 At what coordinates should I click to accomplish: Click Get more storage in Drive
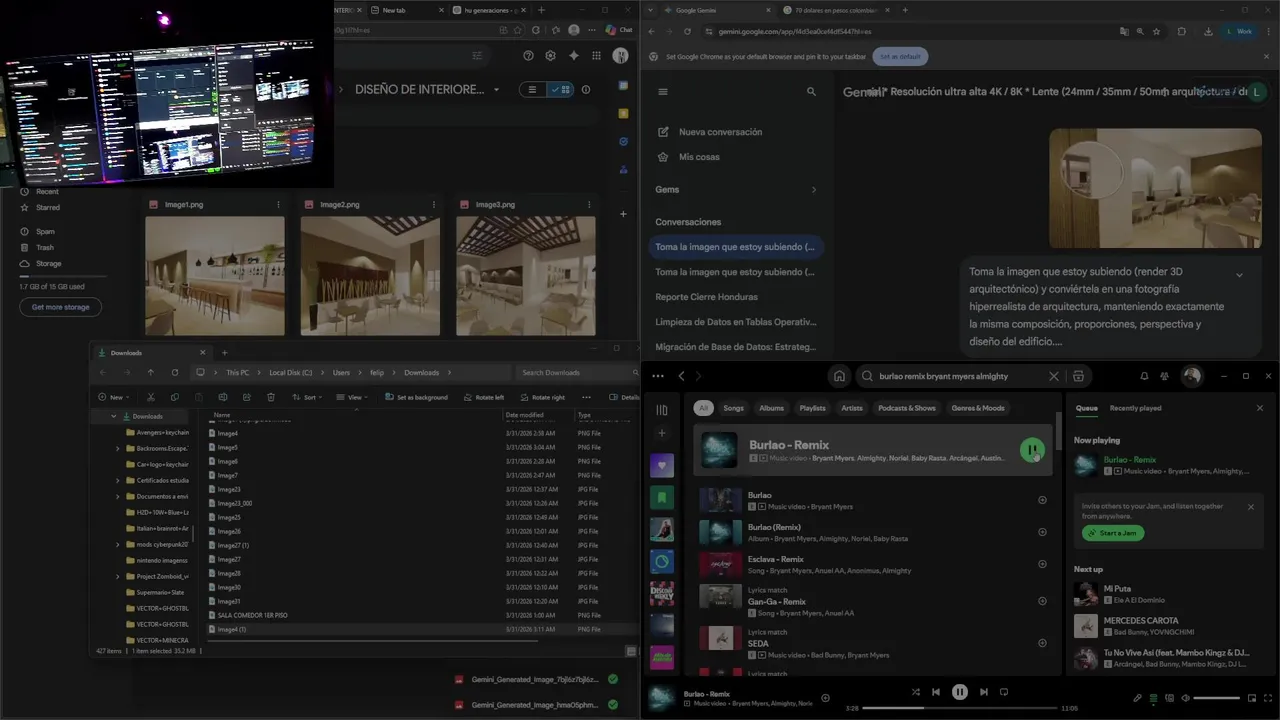60,307
